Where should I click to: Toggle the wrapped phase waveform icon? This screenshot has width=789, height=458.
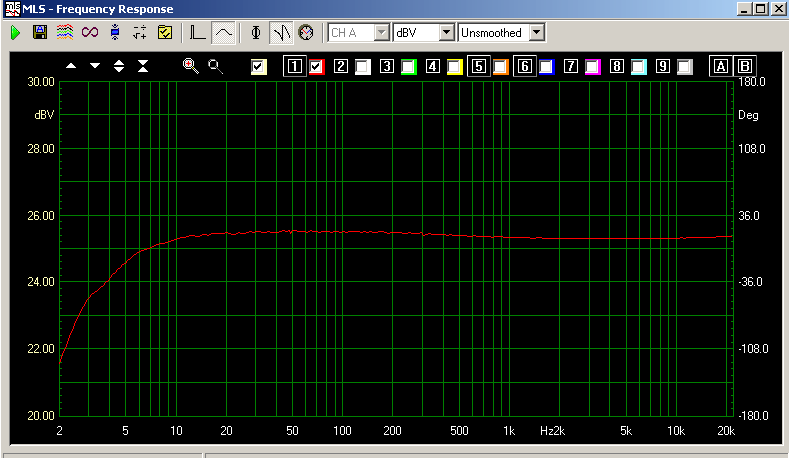point(281,33)
